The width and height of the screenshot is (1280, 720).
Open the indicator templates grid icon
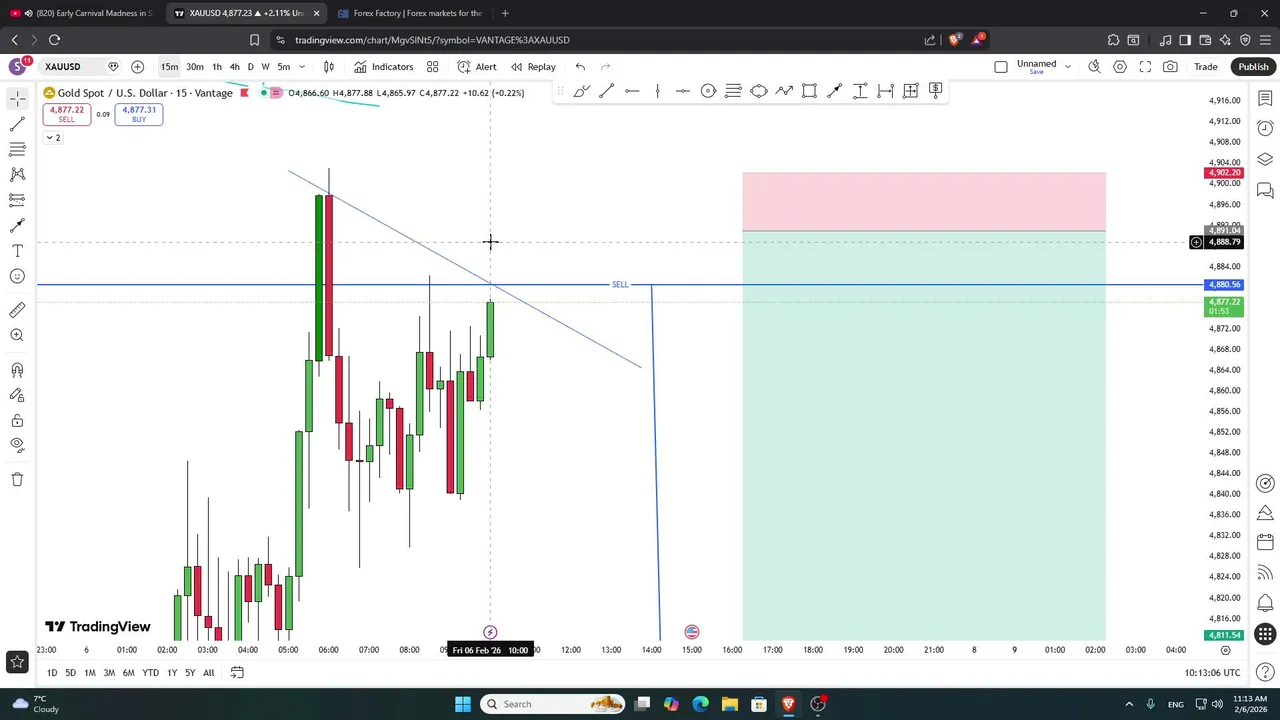pyautogui.click(x=433, y=67)
